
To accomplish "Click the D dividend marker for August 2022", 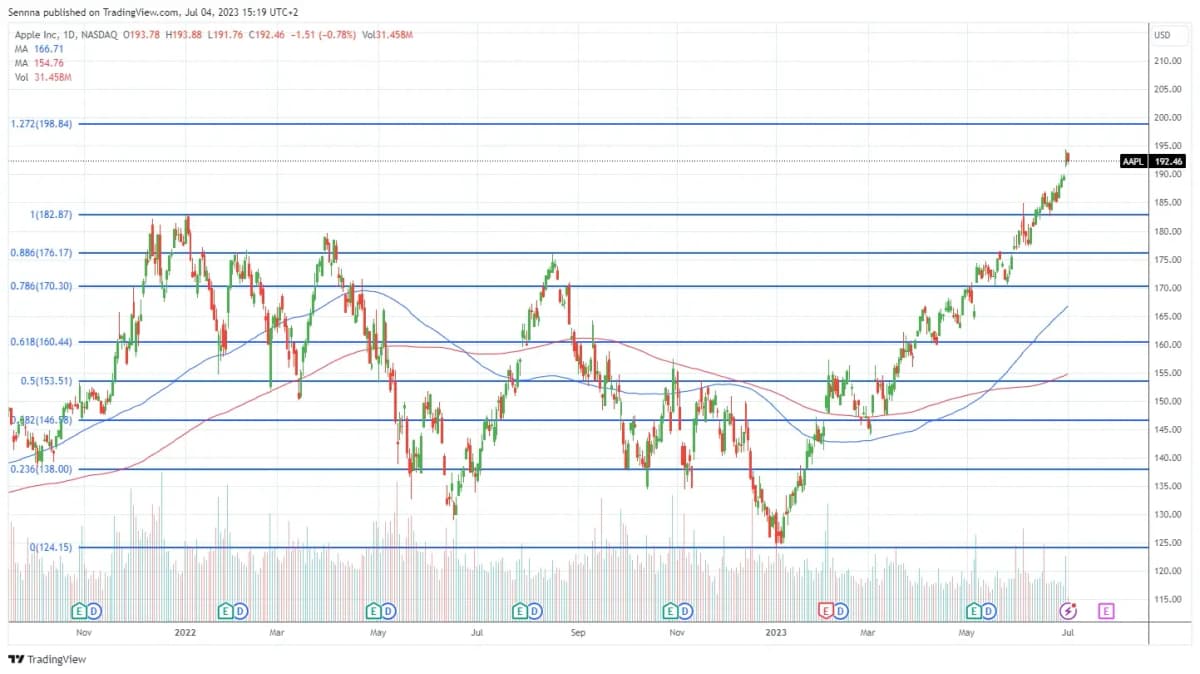I will pos(535,610).
